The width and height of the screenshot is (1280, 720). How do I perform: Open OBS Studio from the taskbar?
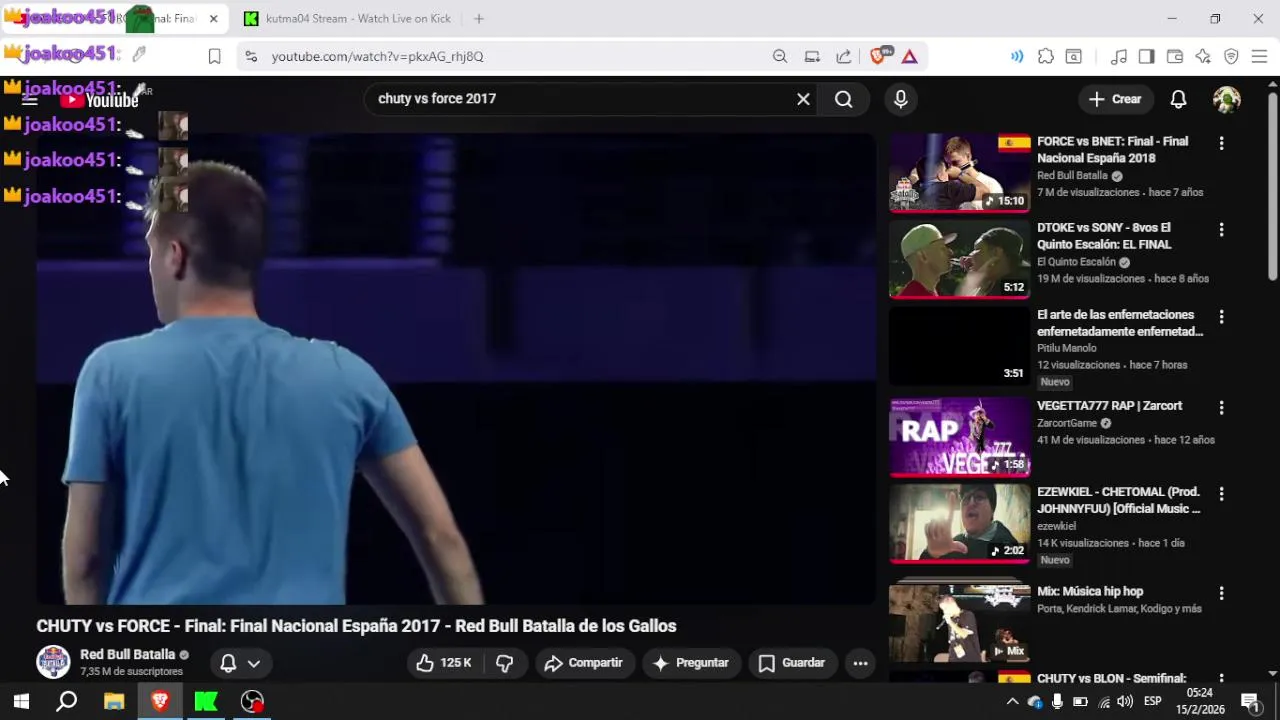tap(252, 702)
